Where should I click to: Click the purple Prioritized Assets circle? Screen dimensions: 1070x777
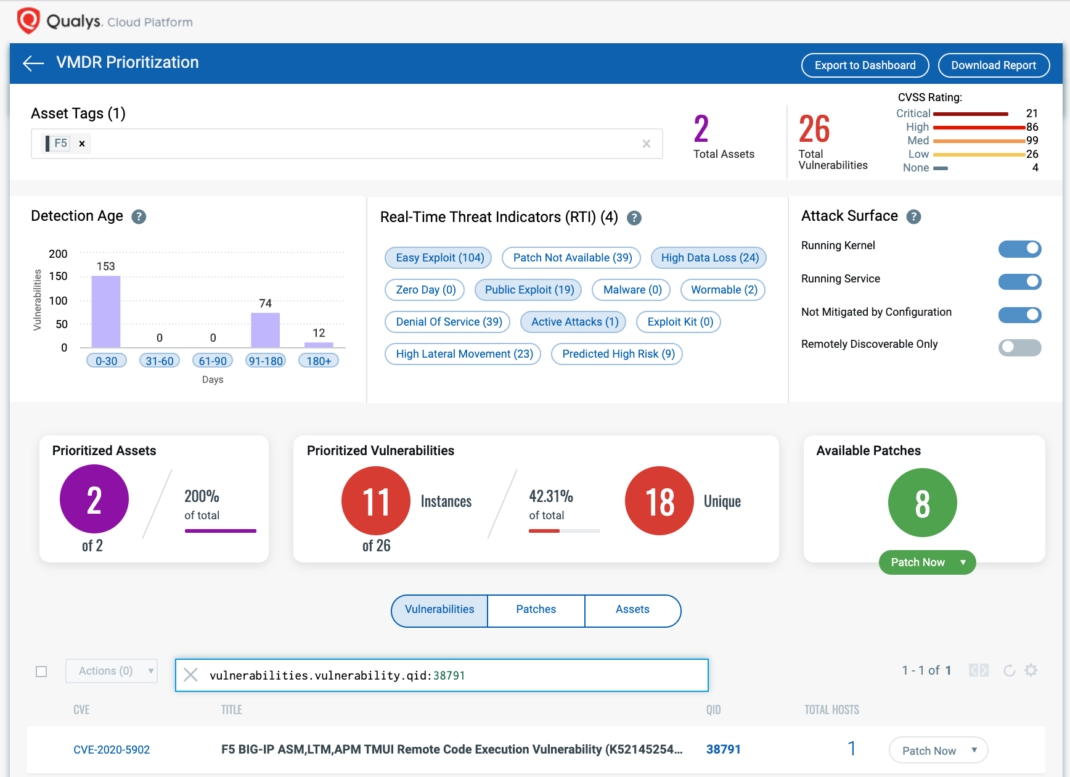[94, 499]
